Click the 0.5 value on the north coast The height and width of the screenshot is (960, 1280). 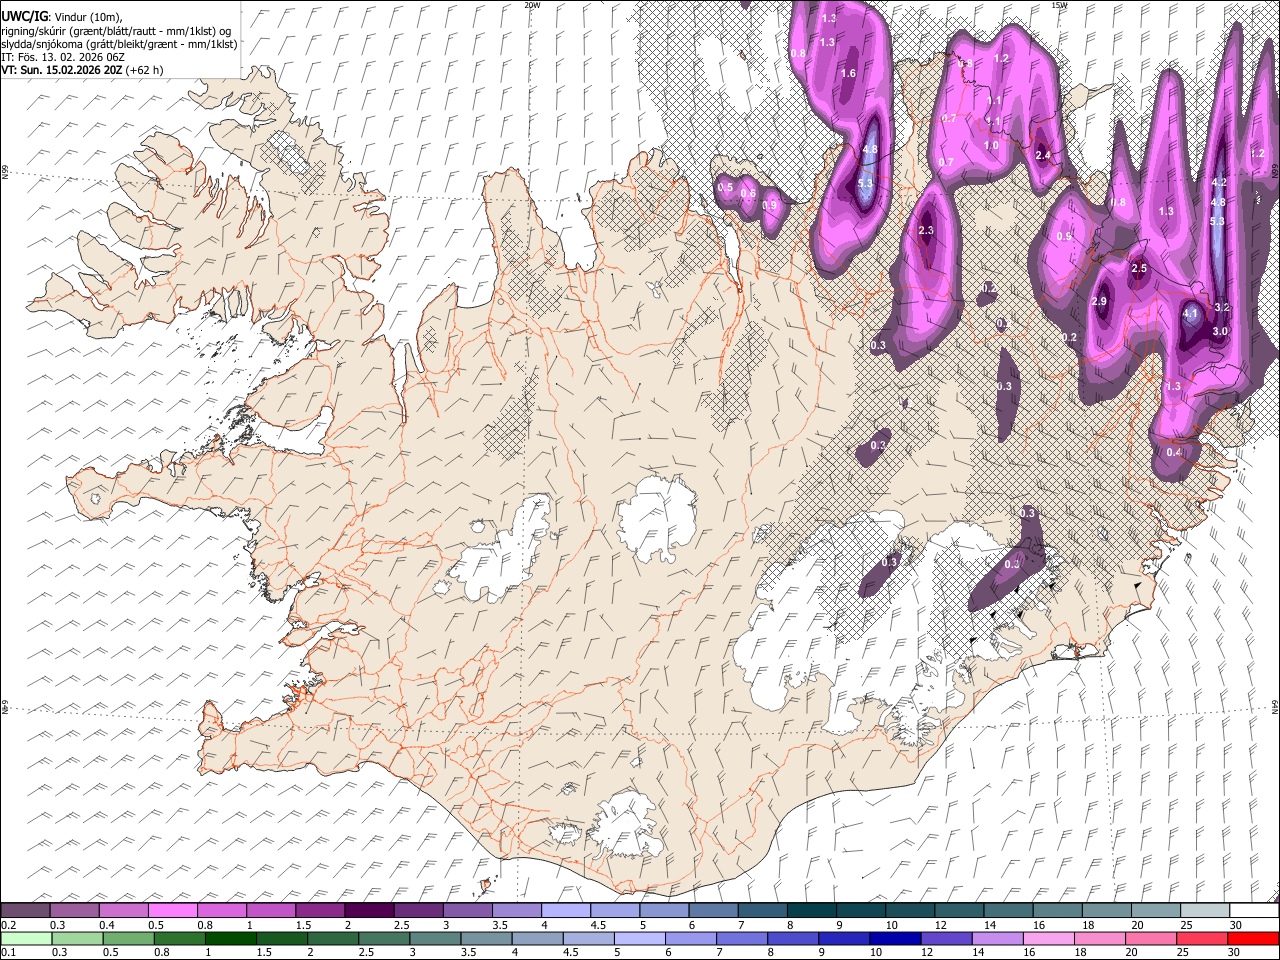click(726, 188)
